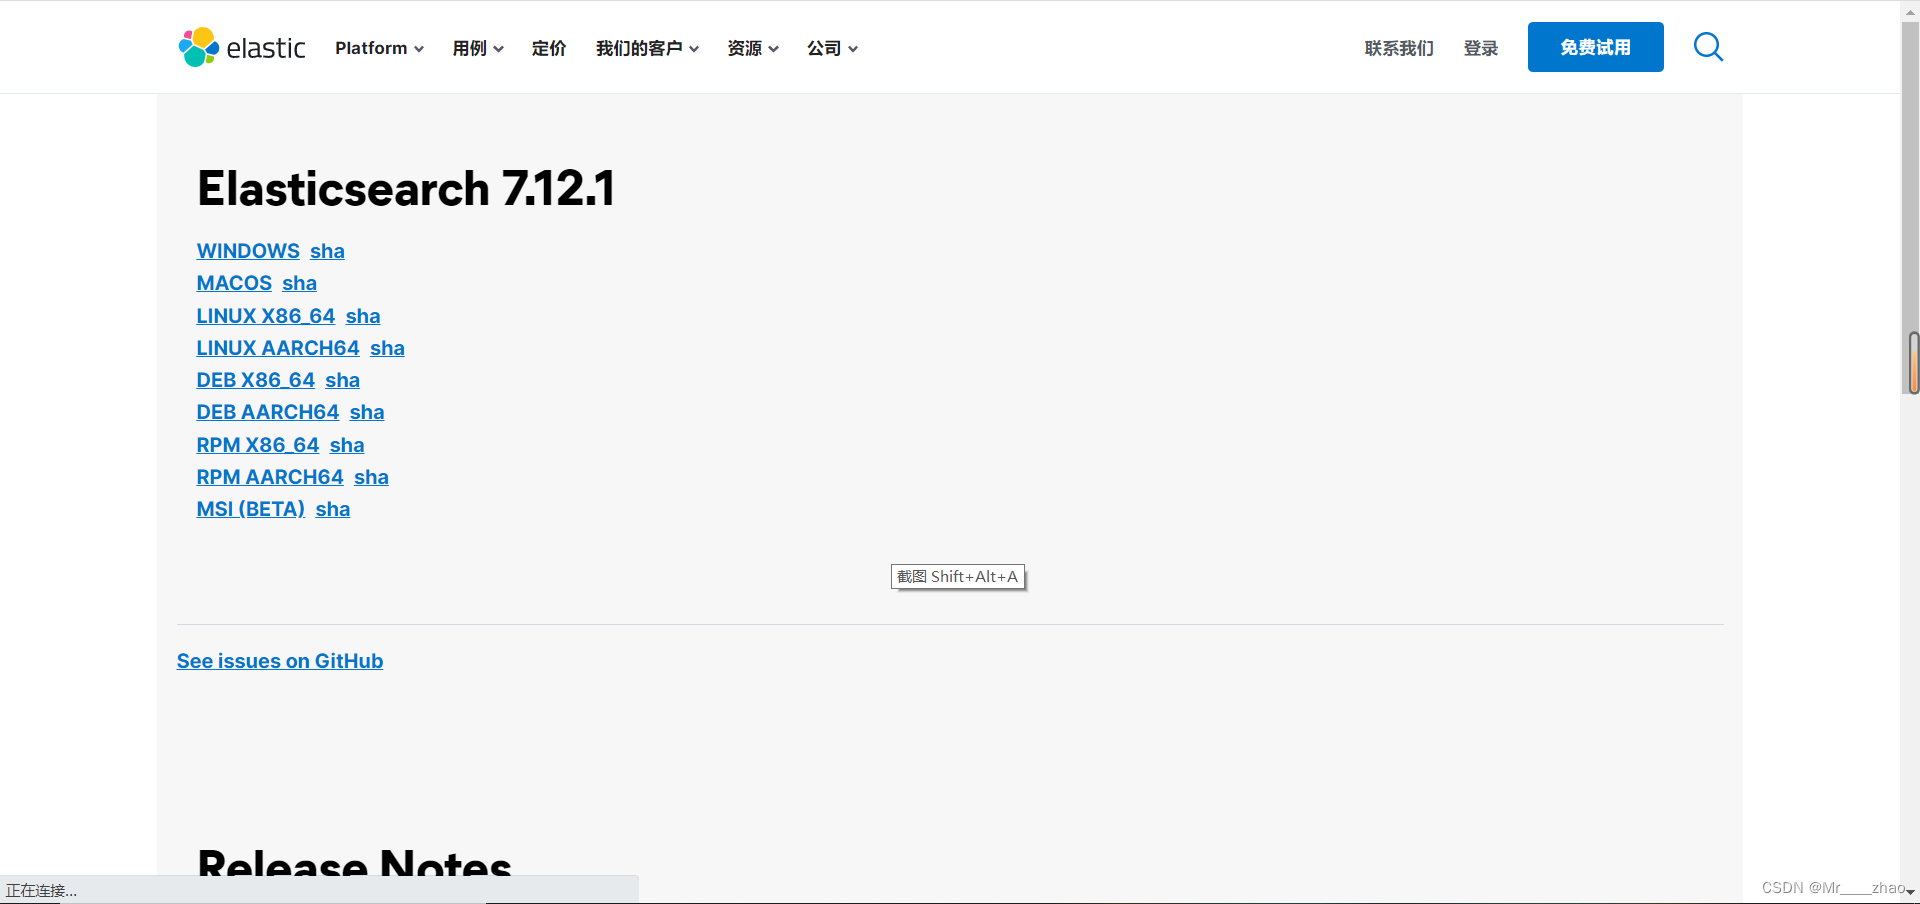1920x904 pixels.
Task: Open the sha for RPM X86_64
Action: [347, 445]
